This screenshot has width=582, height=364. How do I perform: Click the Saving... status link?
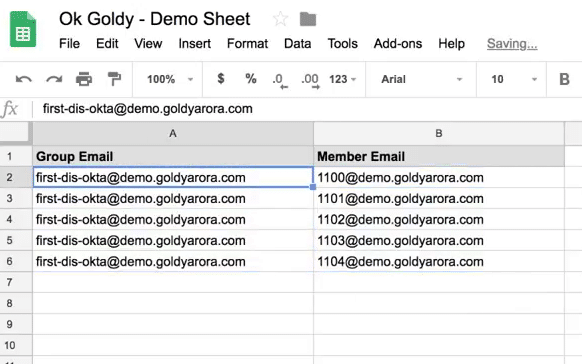click(512, 44)
